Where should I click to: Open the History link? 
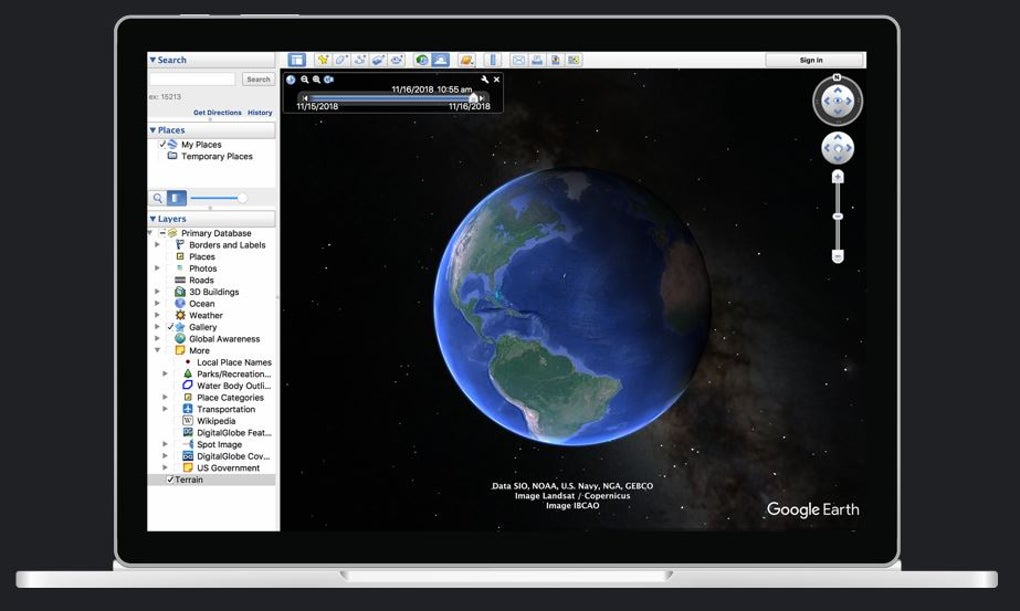coord(260,113)
